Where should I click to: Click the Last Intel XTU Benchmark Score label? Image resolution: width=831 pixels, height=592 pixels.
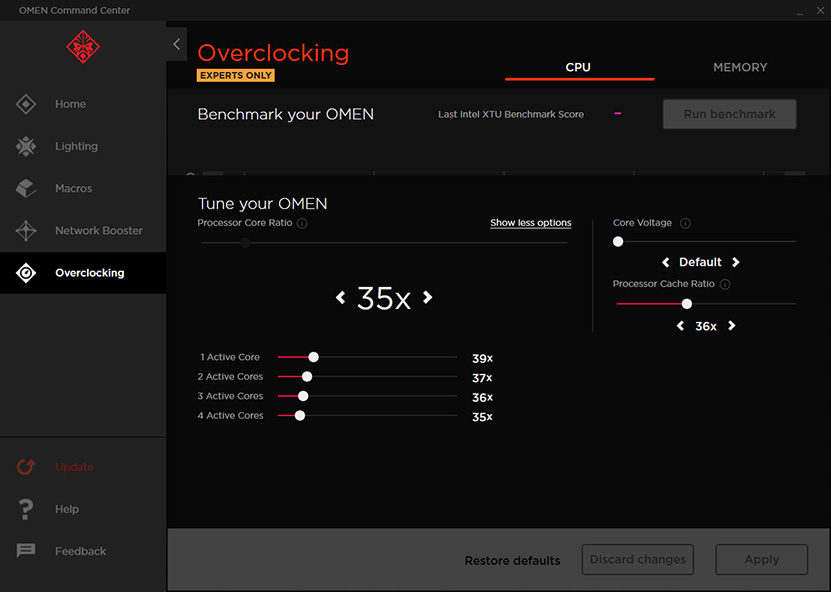pyautogui.click(x=511, y=114)
